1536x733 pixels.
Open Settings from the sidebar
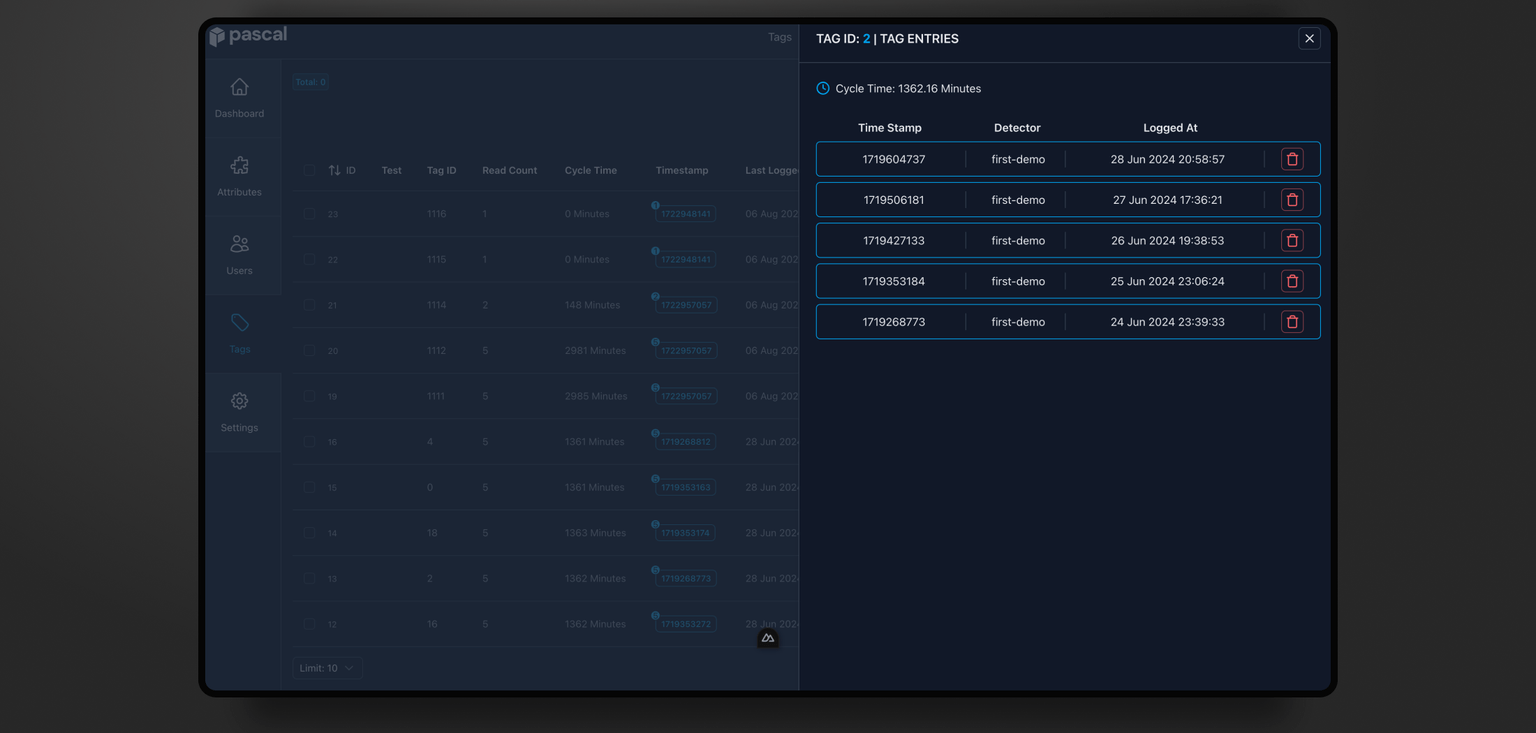coord(239,411)
